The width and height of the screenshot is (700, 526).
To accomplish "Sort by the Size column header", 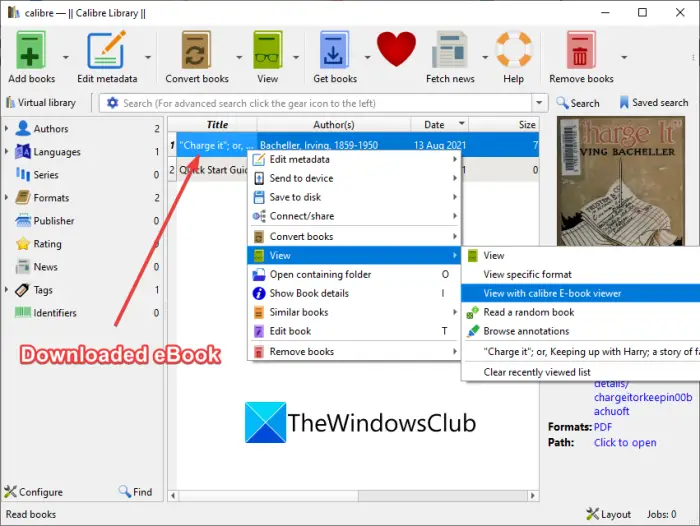I will pyautogui.click(x=504, y=125).
